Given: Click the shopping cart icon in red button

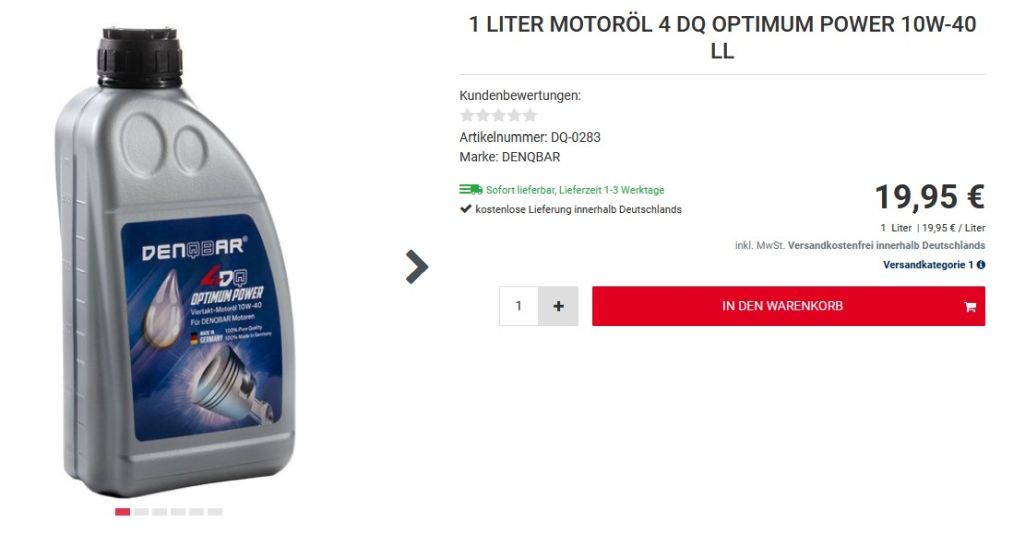Looking at the screenshot, I should click(x=970, y=307).
